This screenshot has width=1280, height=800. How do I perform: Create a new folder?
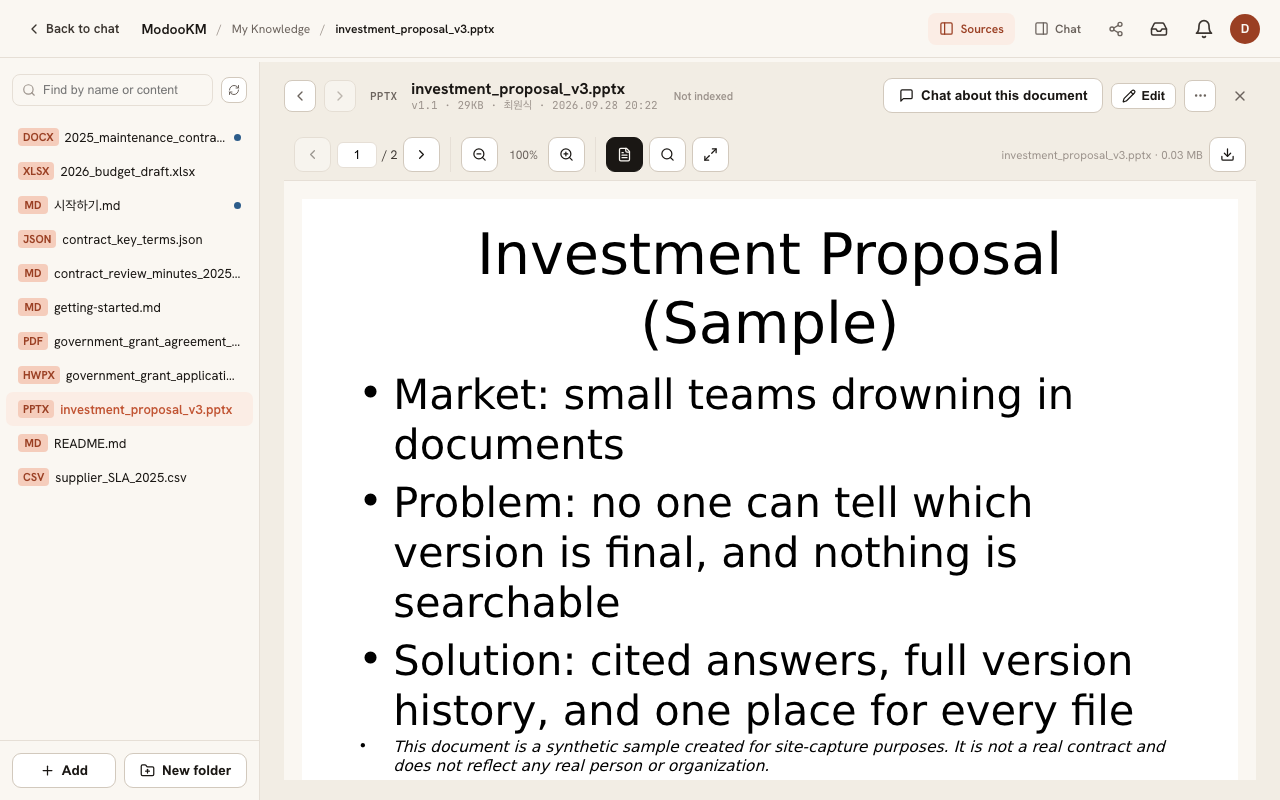185,770
